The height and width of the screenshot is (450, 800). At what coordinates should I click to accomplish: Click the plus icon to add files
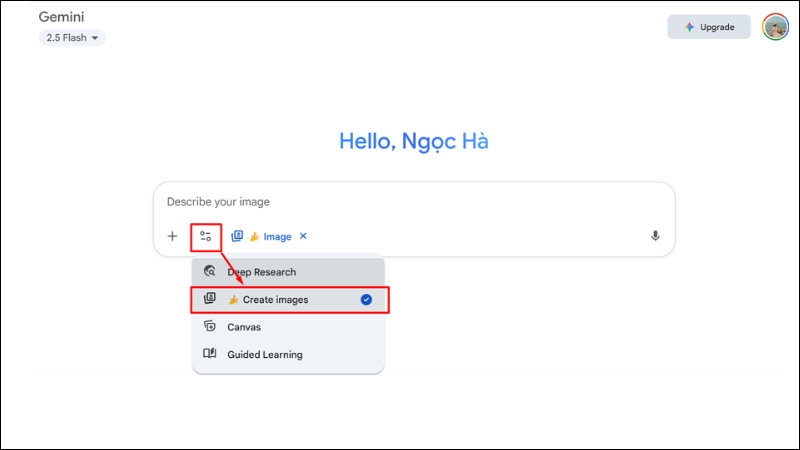172,237
